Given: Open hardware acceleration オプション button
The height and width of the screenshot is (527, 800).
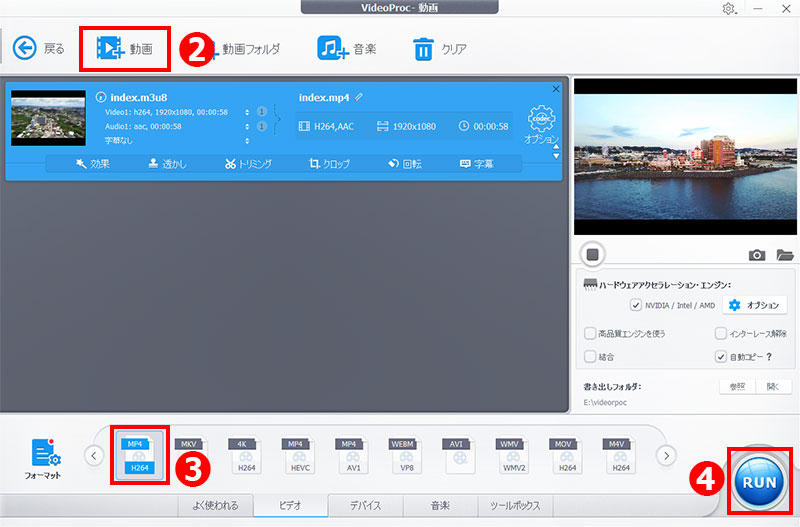Looking at the screenshot, I should point(754,305).
